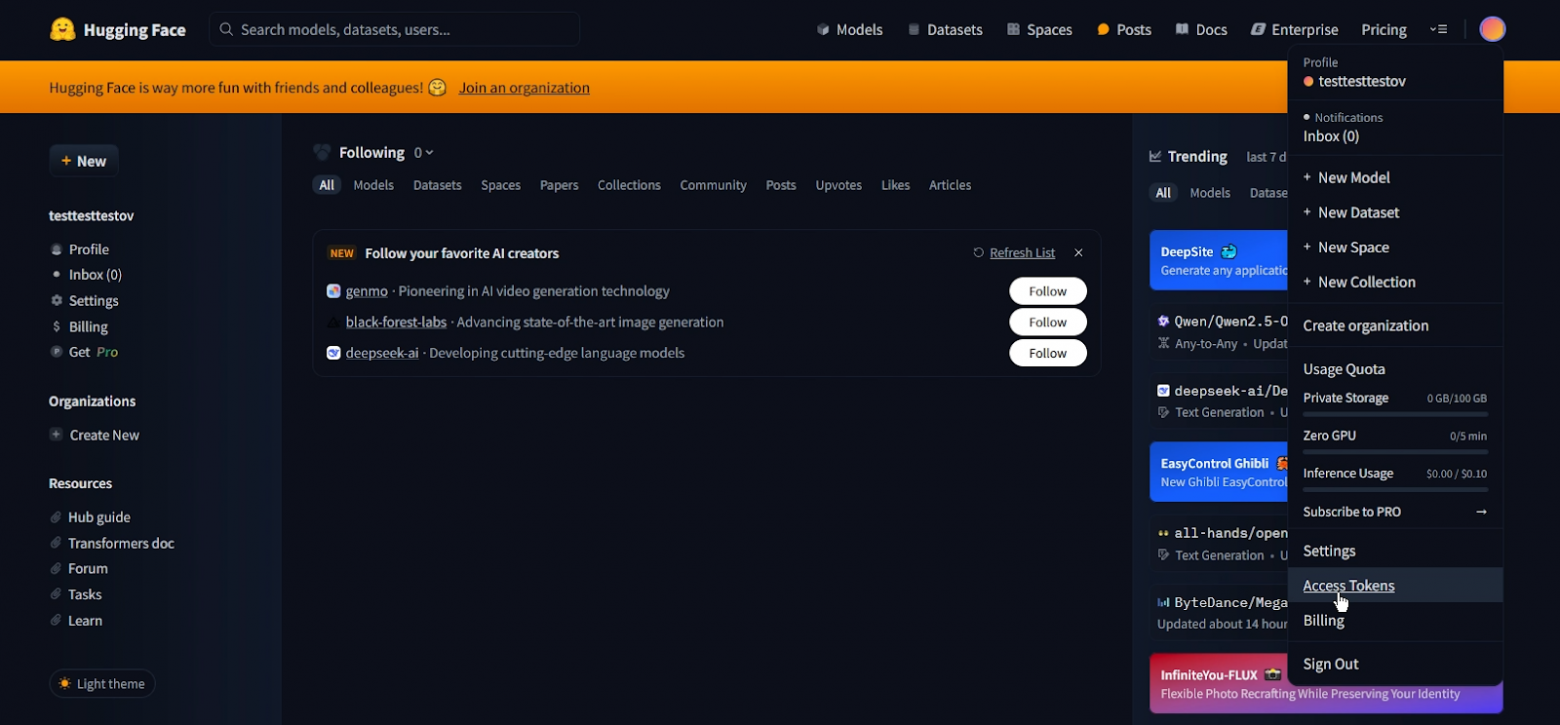Click the Subscribe to PRO arrow

[1481, 512]
